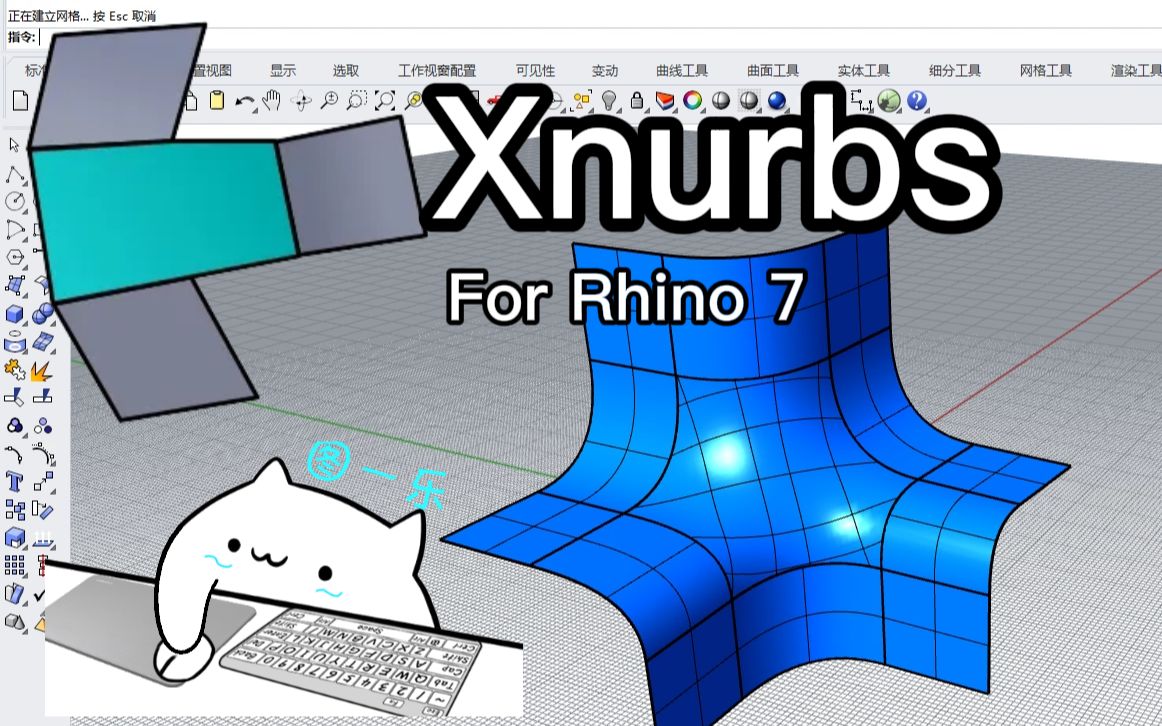Select the Pan hand tool
Screen dimensions: 1162x726
(273, 100)
